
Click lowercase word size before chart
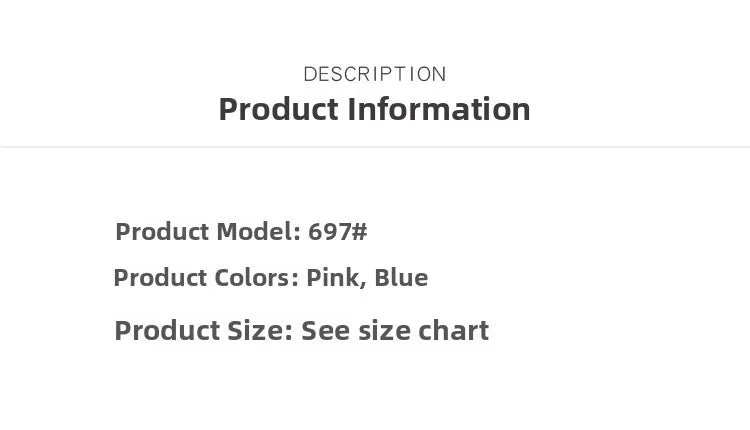[384, 331]
